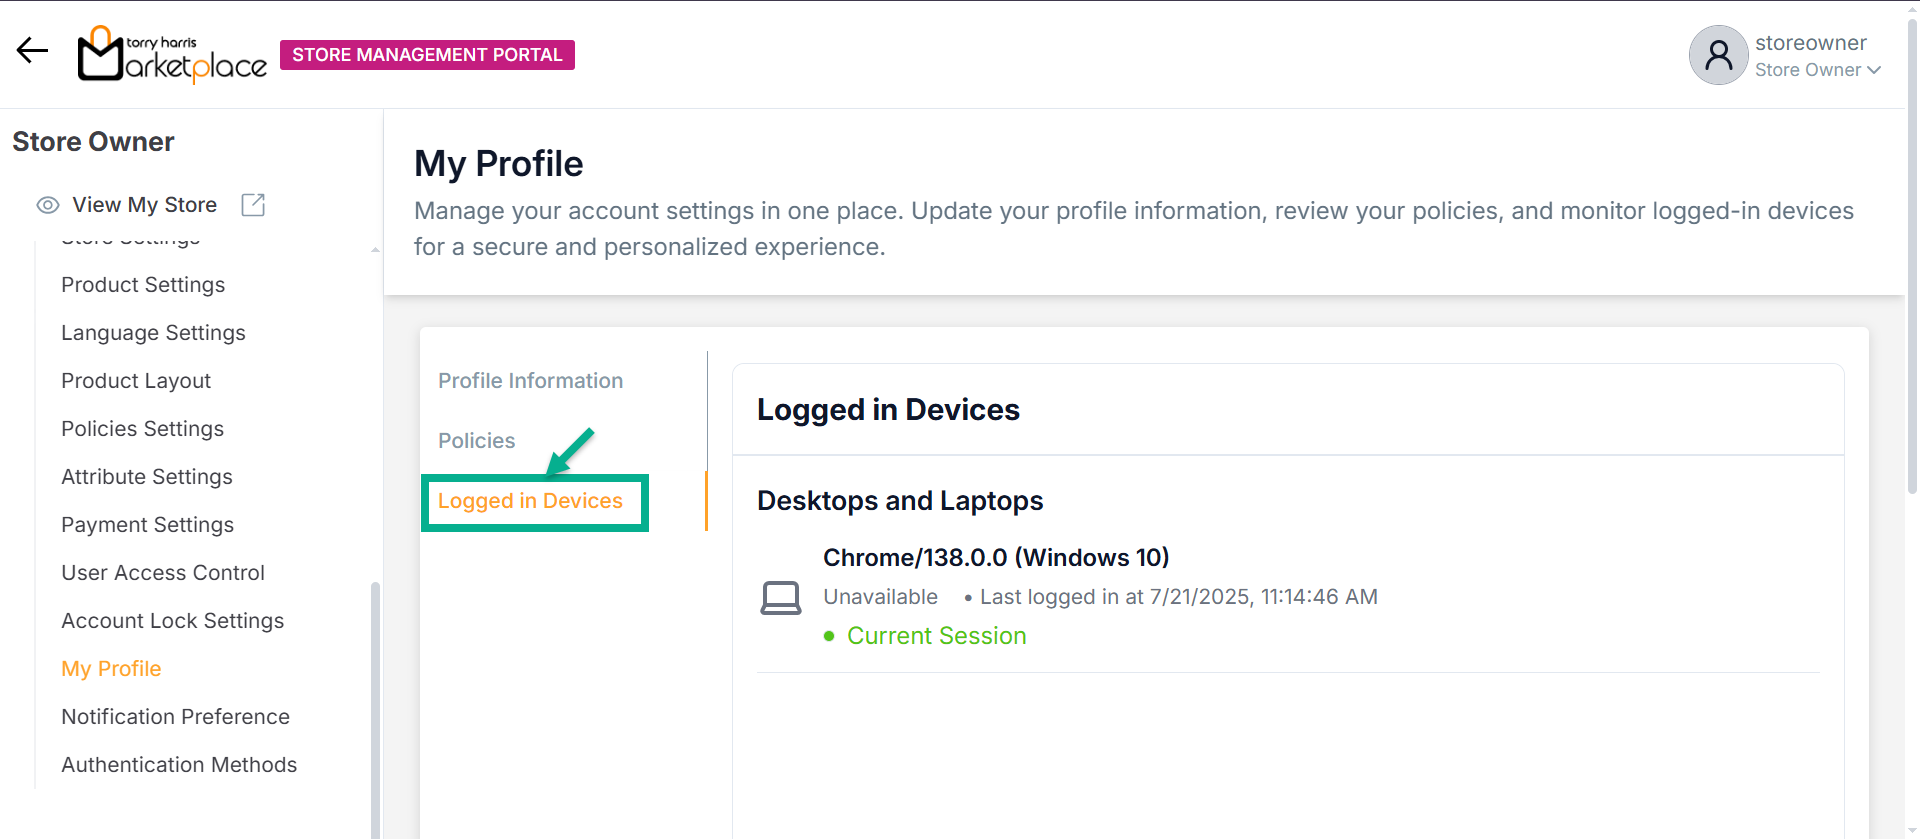Viewport: 1920px width, 839px height.
Task: Expand the Store Owner account dropdown chevron
Action: [x=1874, y=70]
